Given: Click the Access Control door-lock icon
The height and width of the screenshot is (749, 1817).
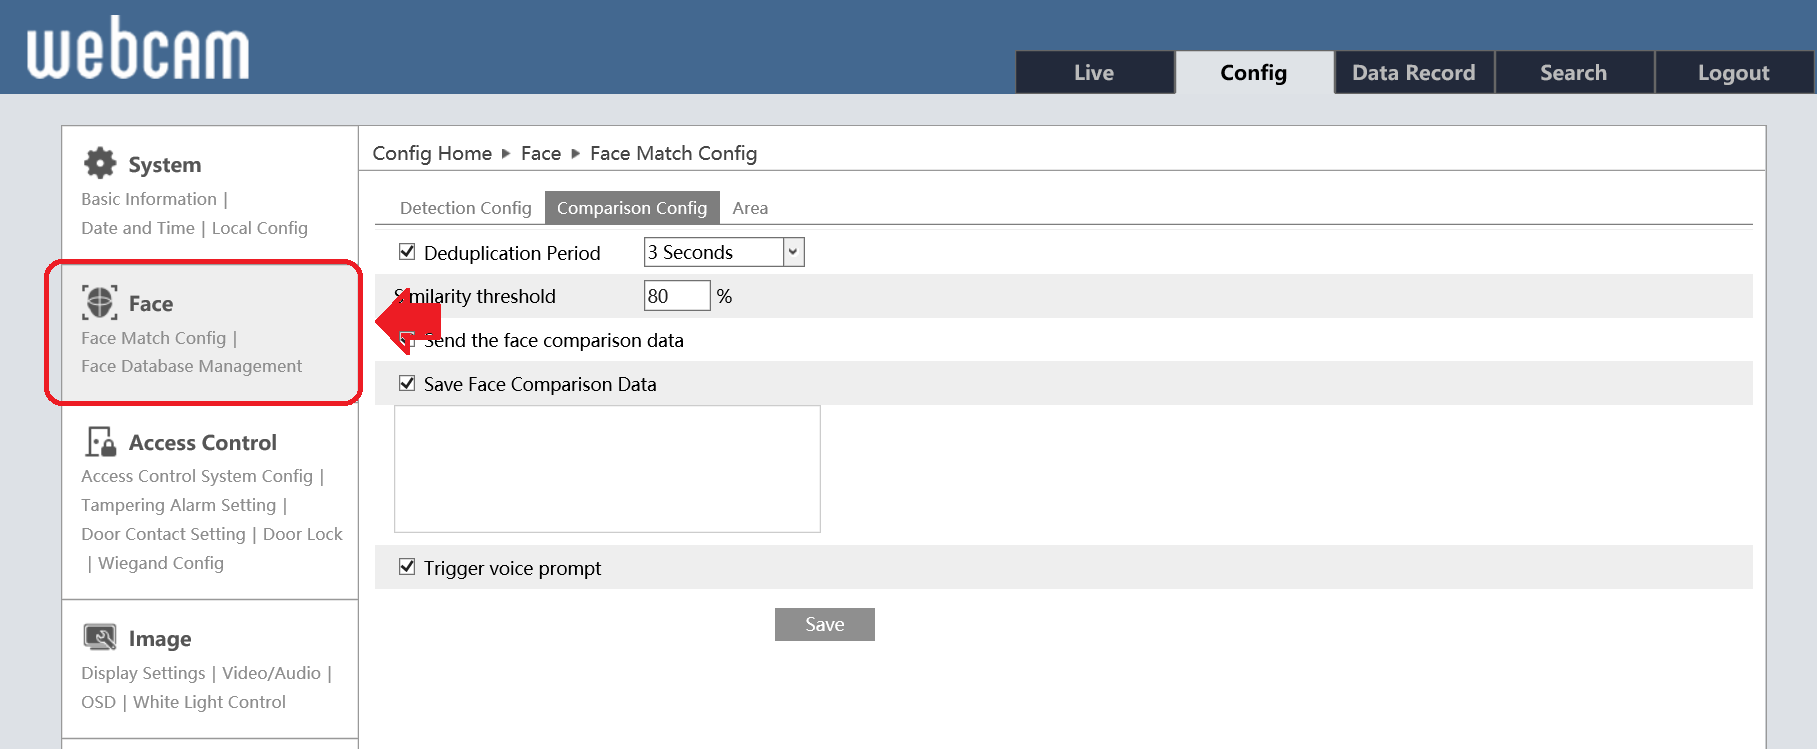Looking at the screenshot, I should pos(100,442).
